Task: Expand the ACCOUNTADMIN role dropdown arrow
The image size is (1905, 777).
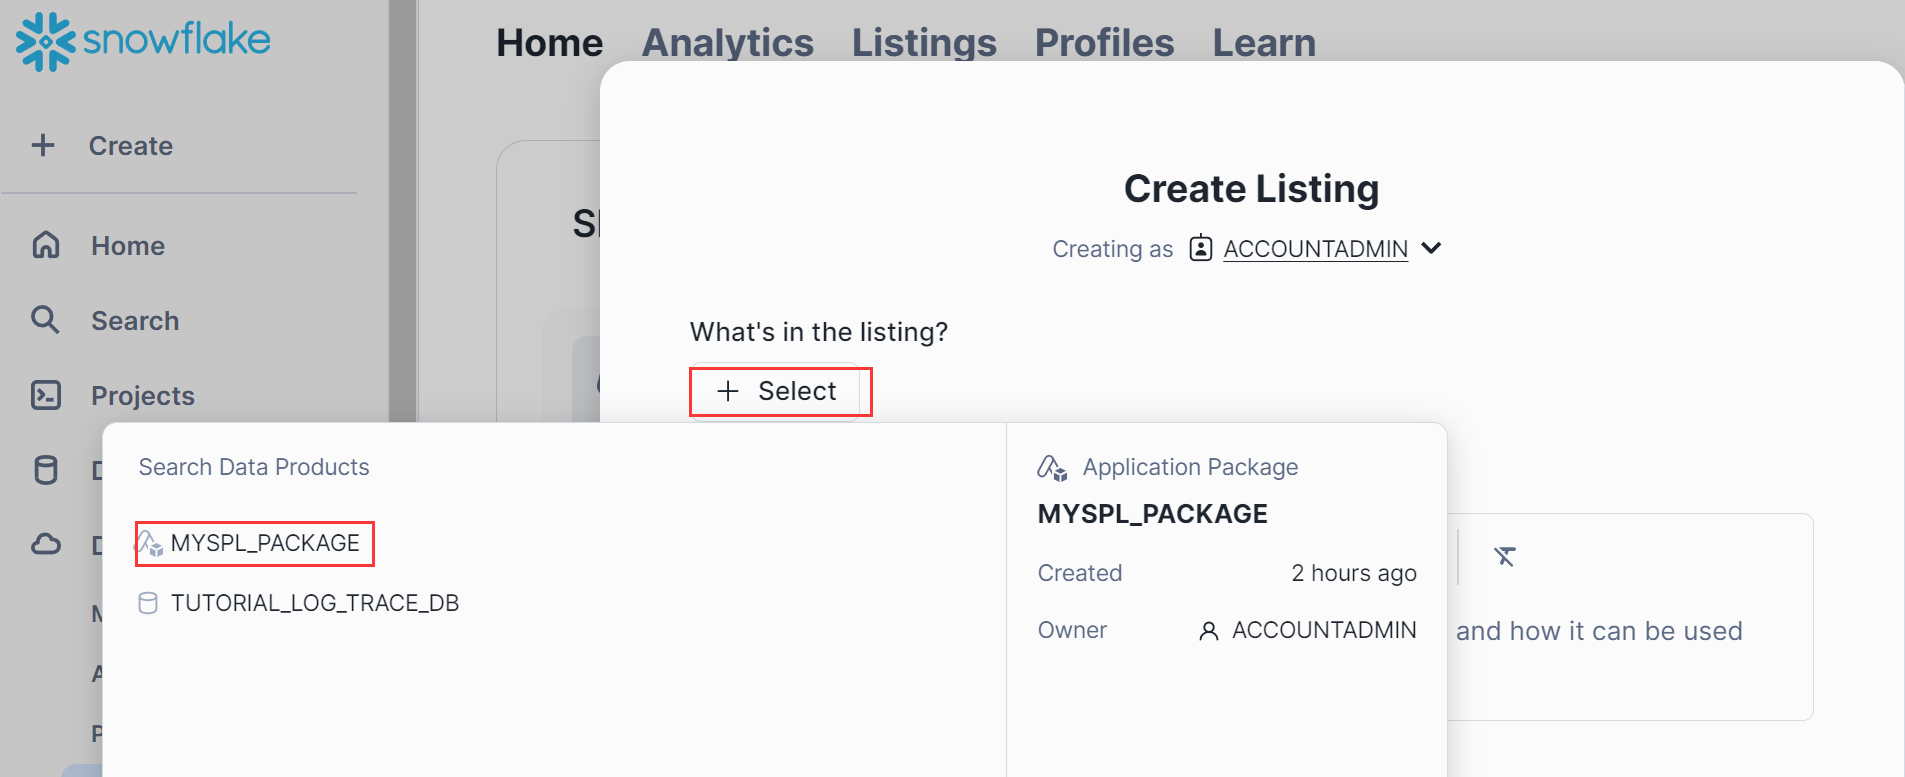Action: point(1431,248)
